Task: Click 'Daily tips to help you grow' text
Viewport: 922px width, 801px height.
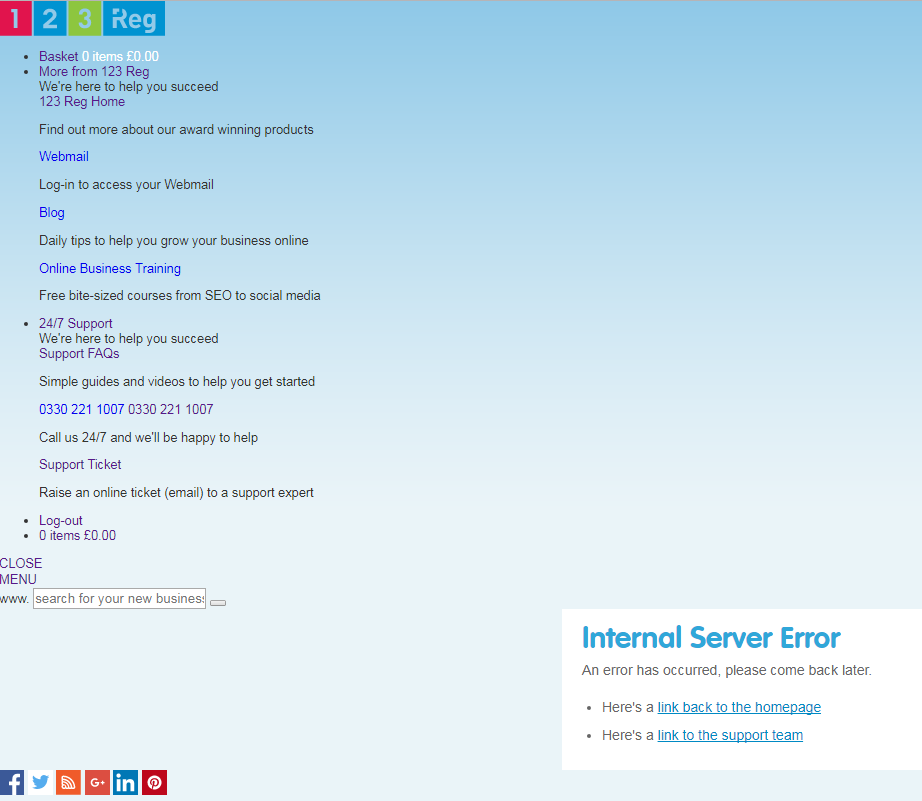Action: (174, 241)
